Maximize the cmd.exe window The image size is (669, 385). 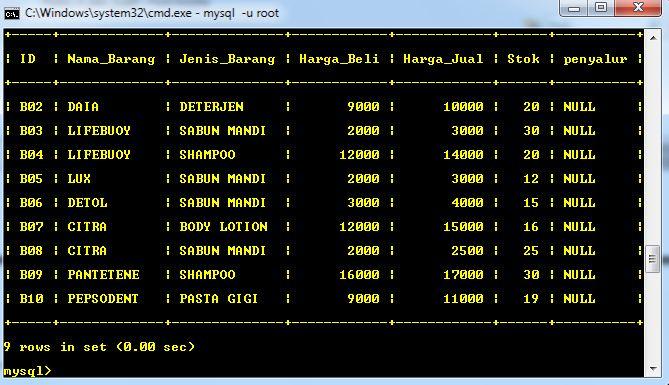point(601,8)
